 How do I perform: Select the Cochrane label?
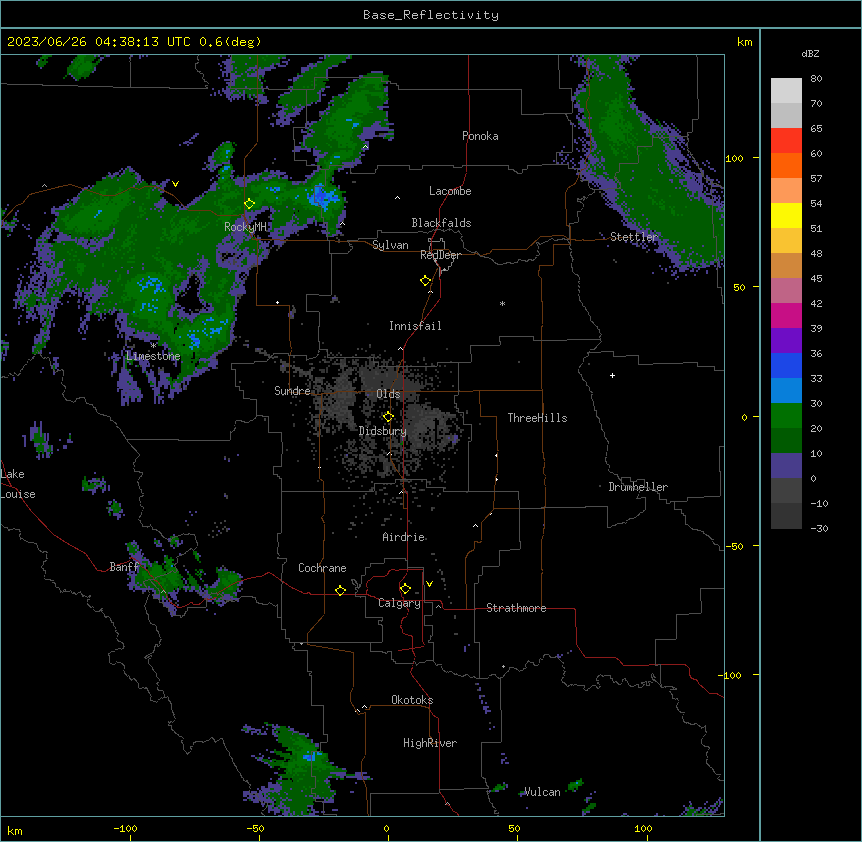pos(322,568)
